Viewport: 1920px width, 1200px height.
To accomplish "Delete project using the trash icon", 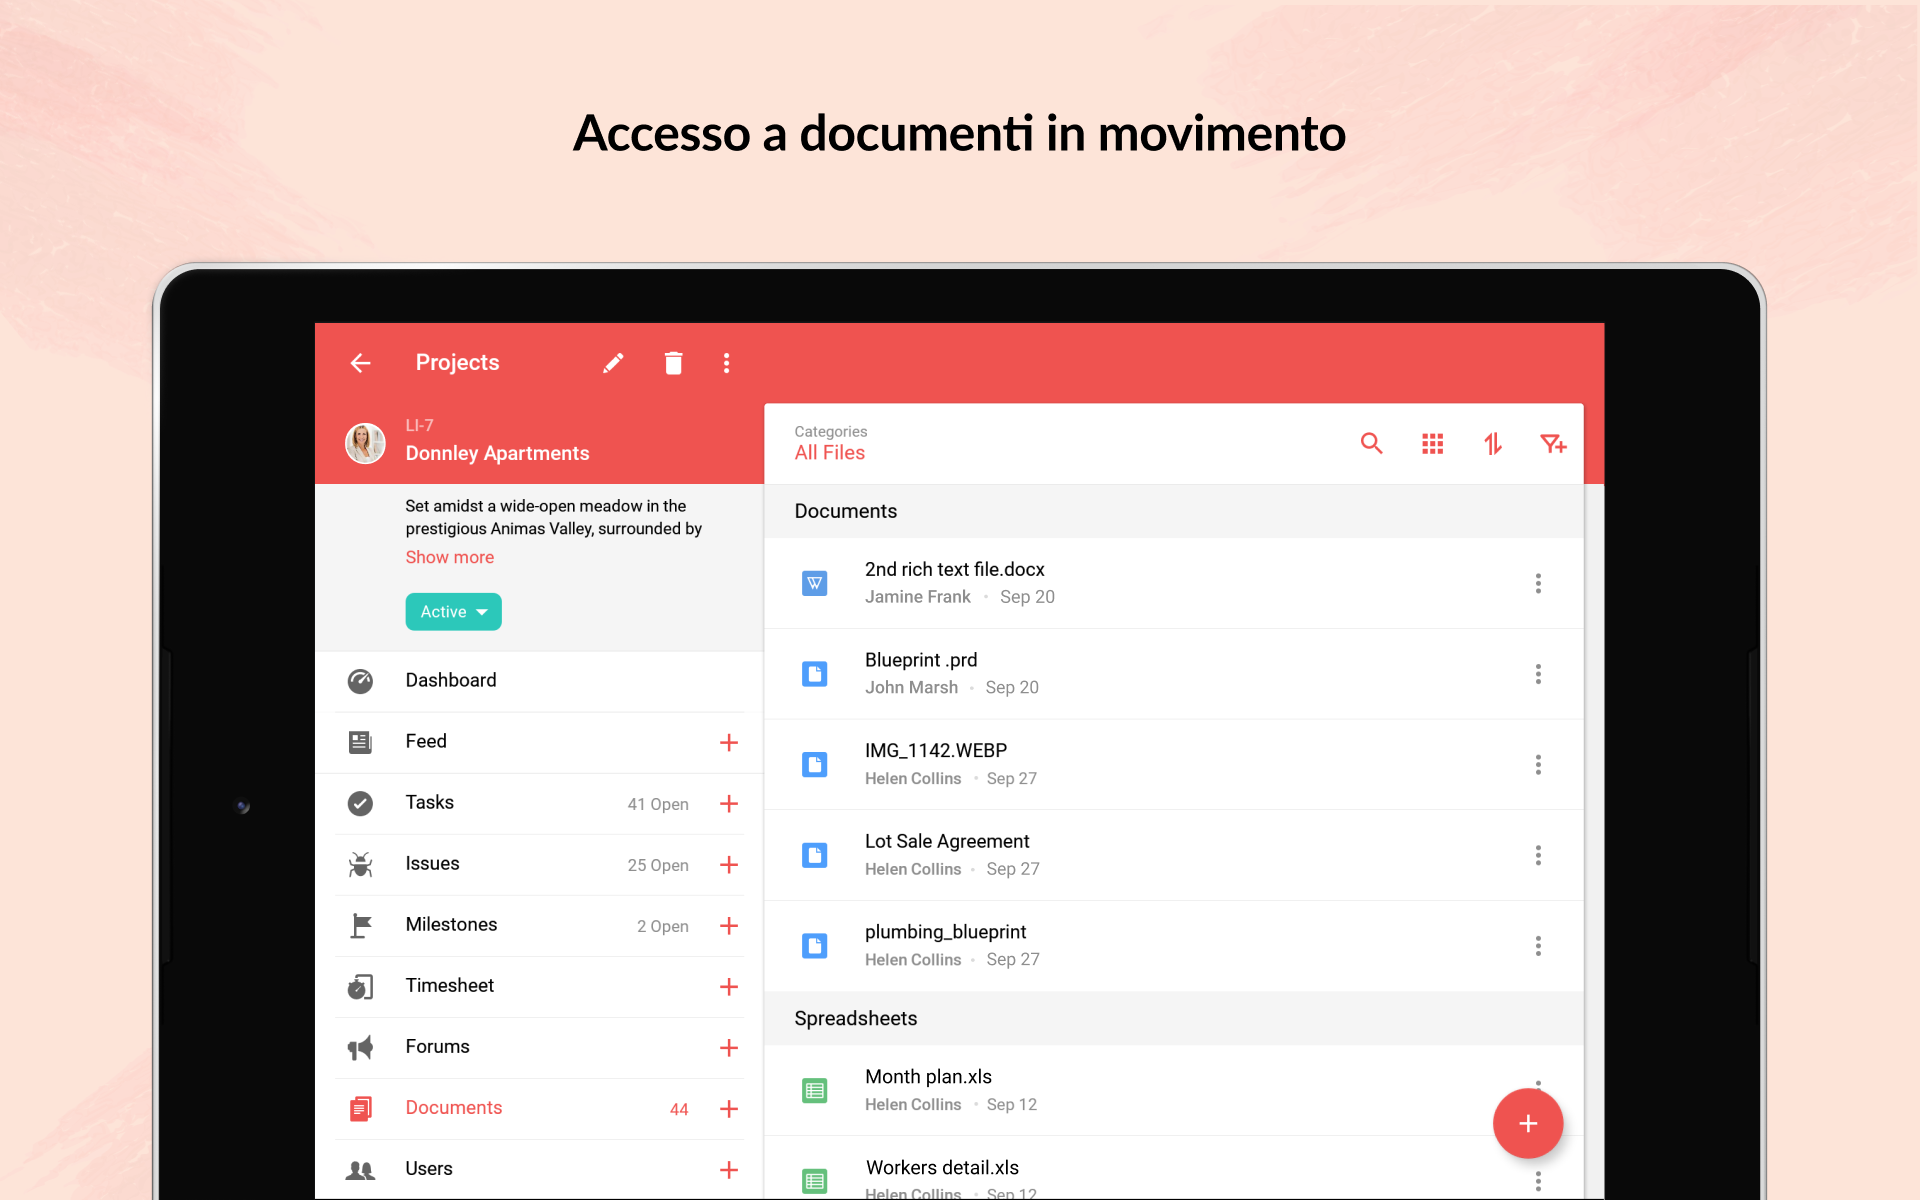I will [x=673, y=363].
